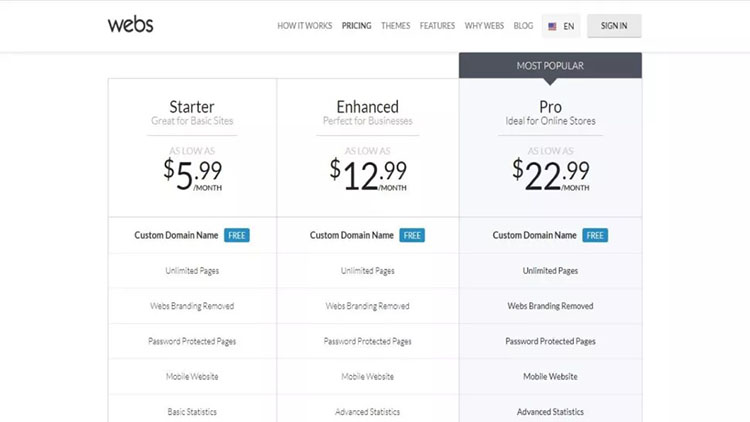Click Custom Domain Name in Starter column

[176, 235]
